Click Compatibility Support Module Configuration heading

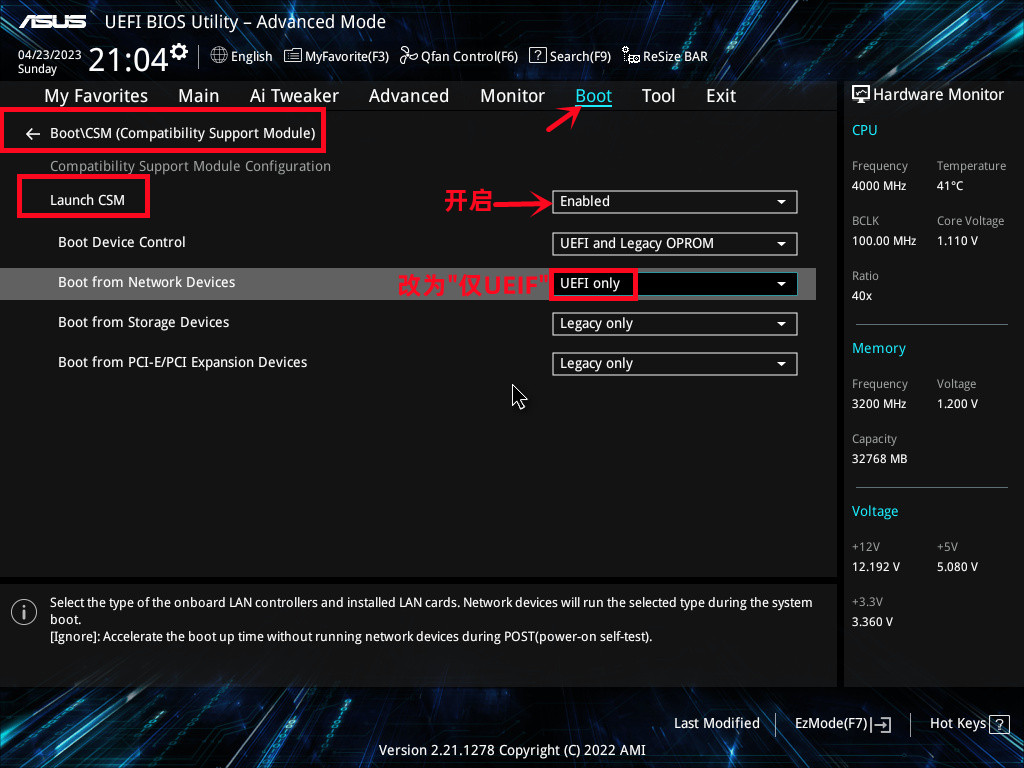[190, 167]
